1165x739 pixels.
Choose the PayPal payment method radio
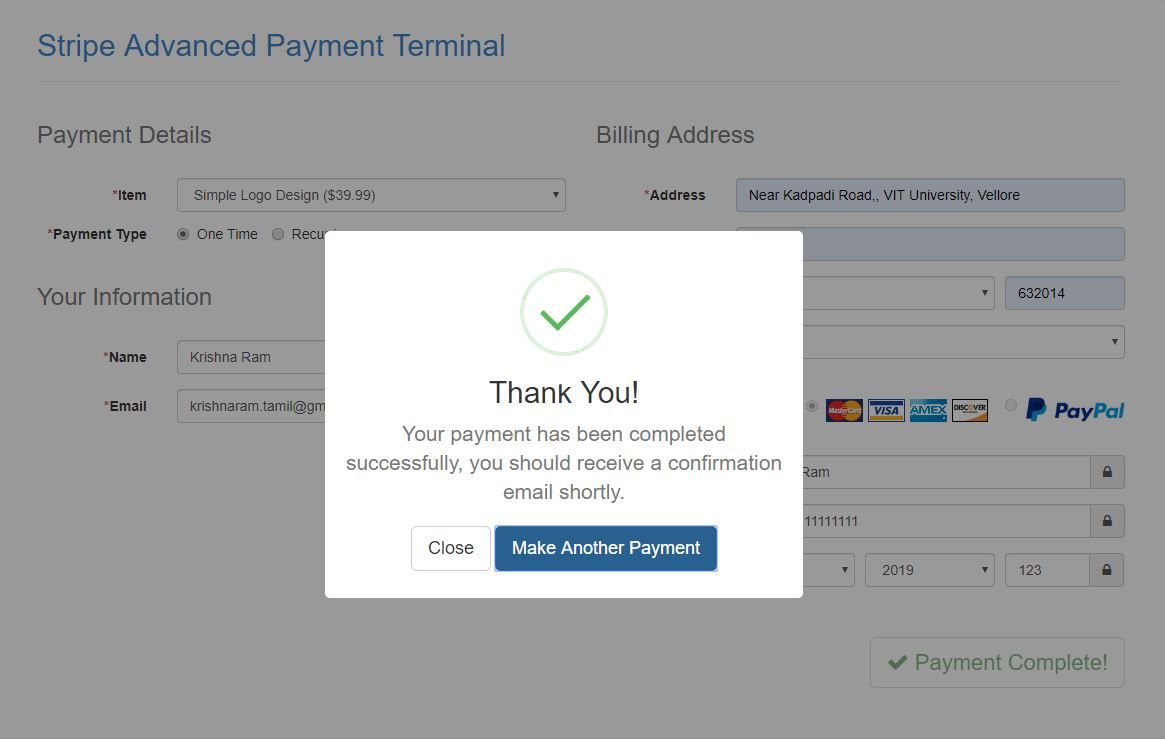(1011, 405)
